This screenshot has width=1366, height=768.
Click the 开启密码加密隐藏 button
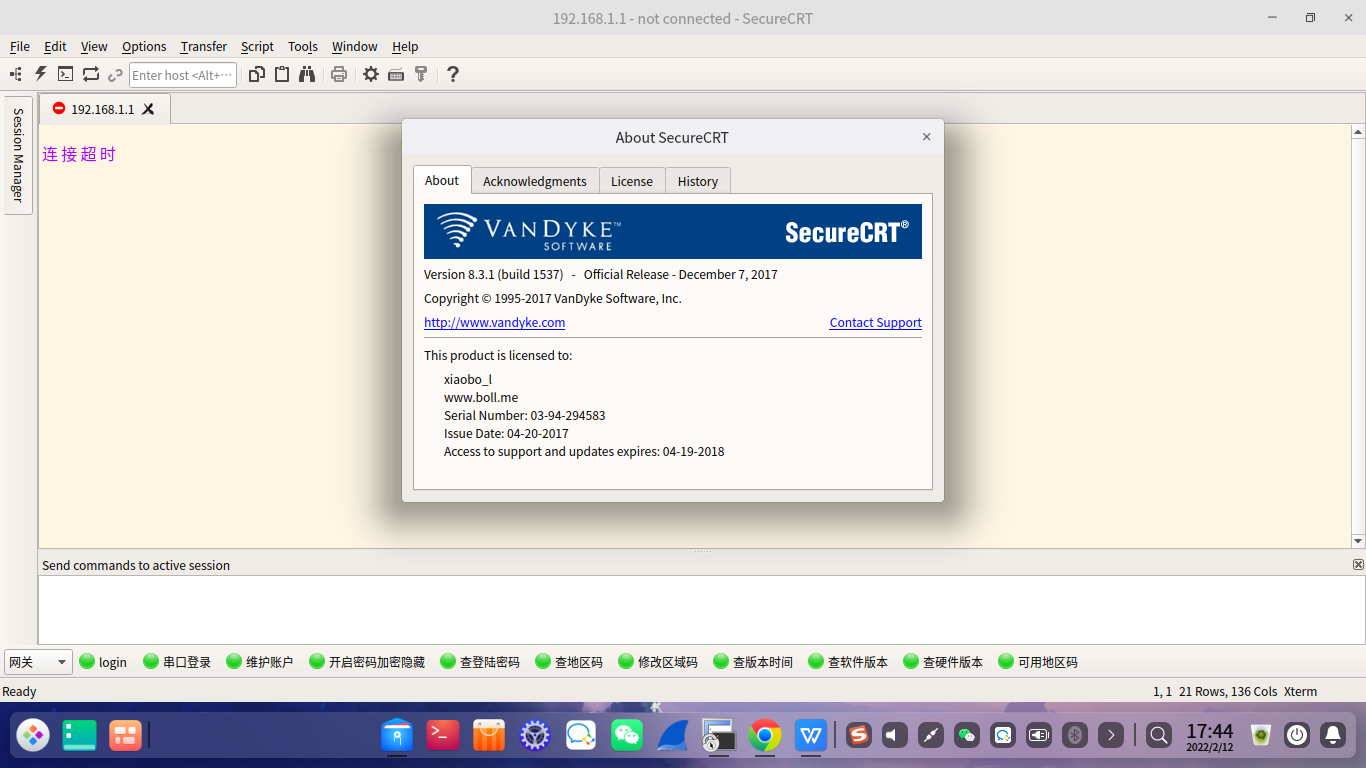(367, 662)
